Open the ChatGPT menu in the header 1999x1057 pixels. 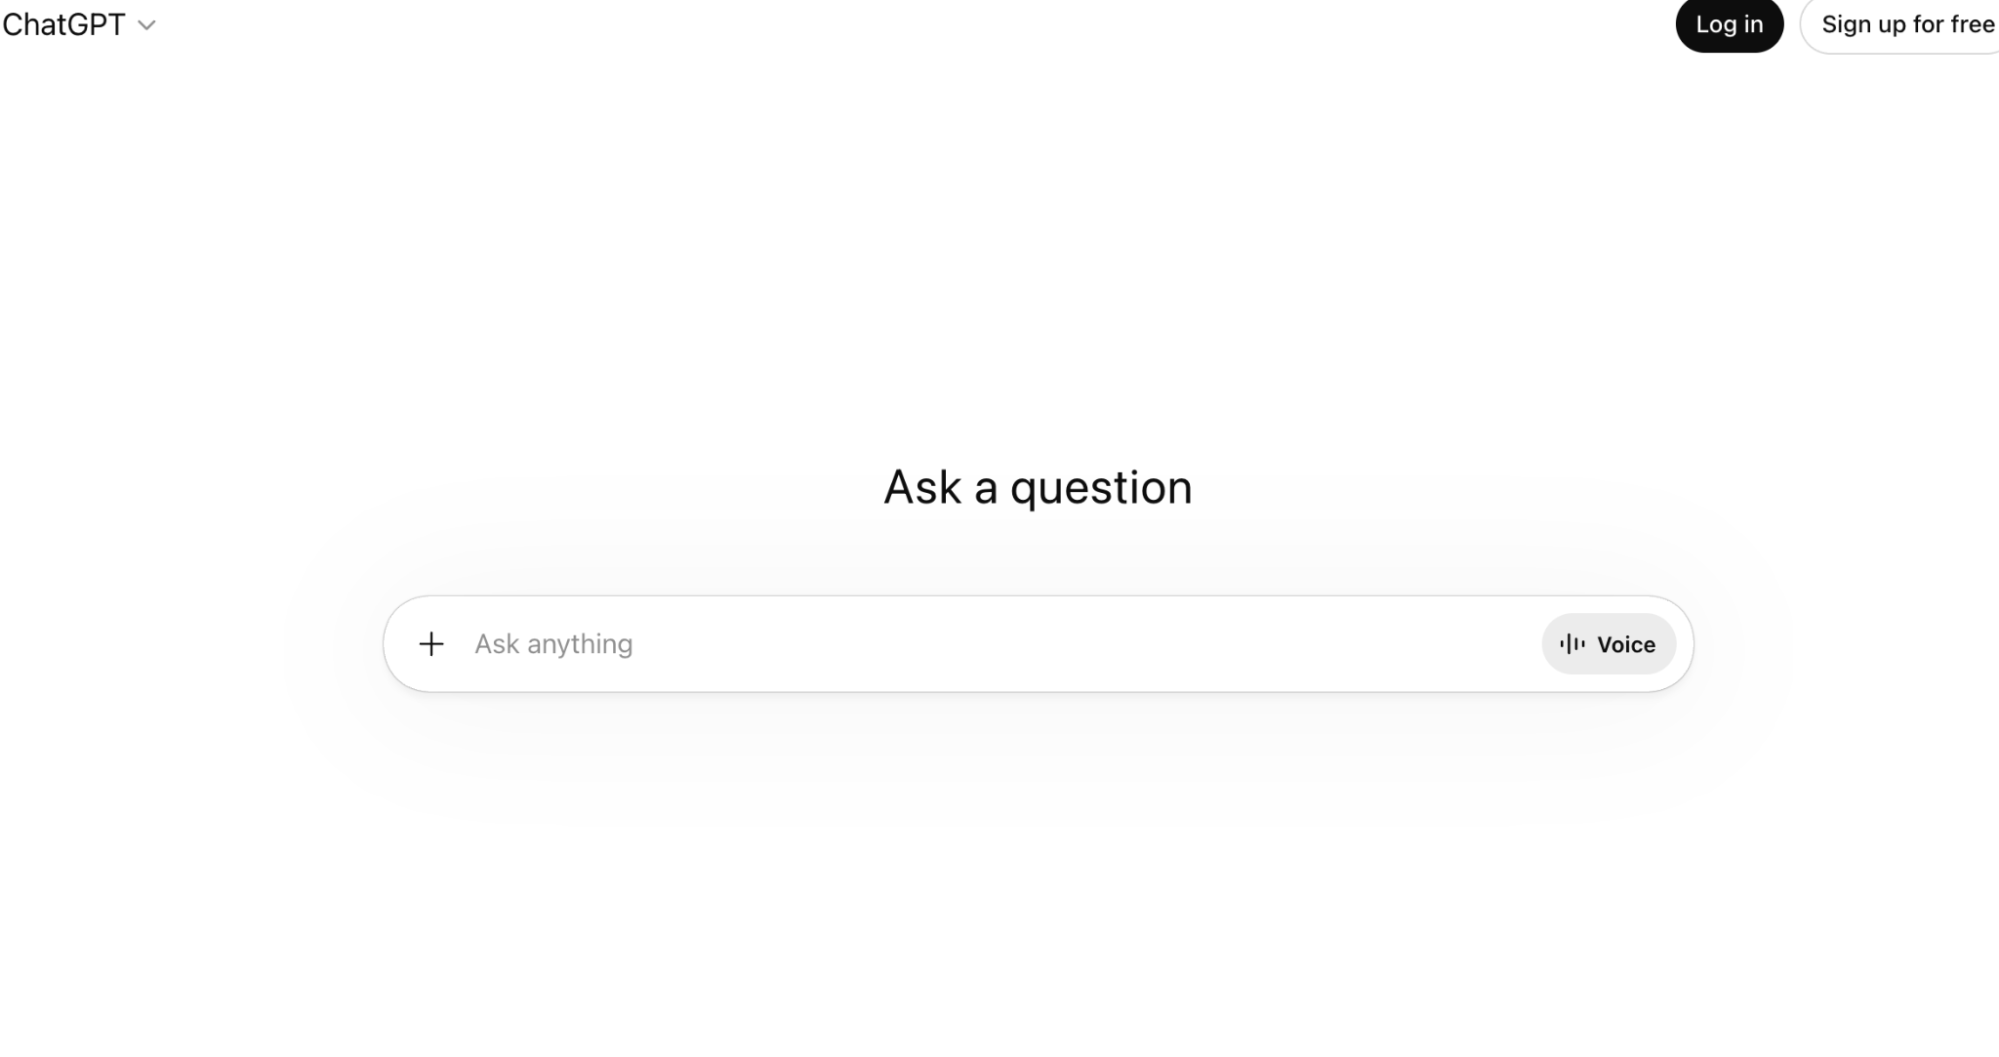point(80,24)
